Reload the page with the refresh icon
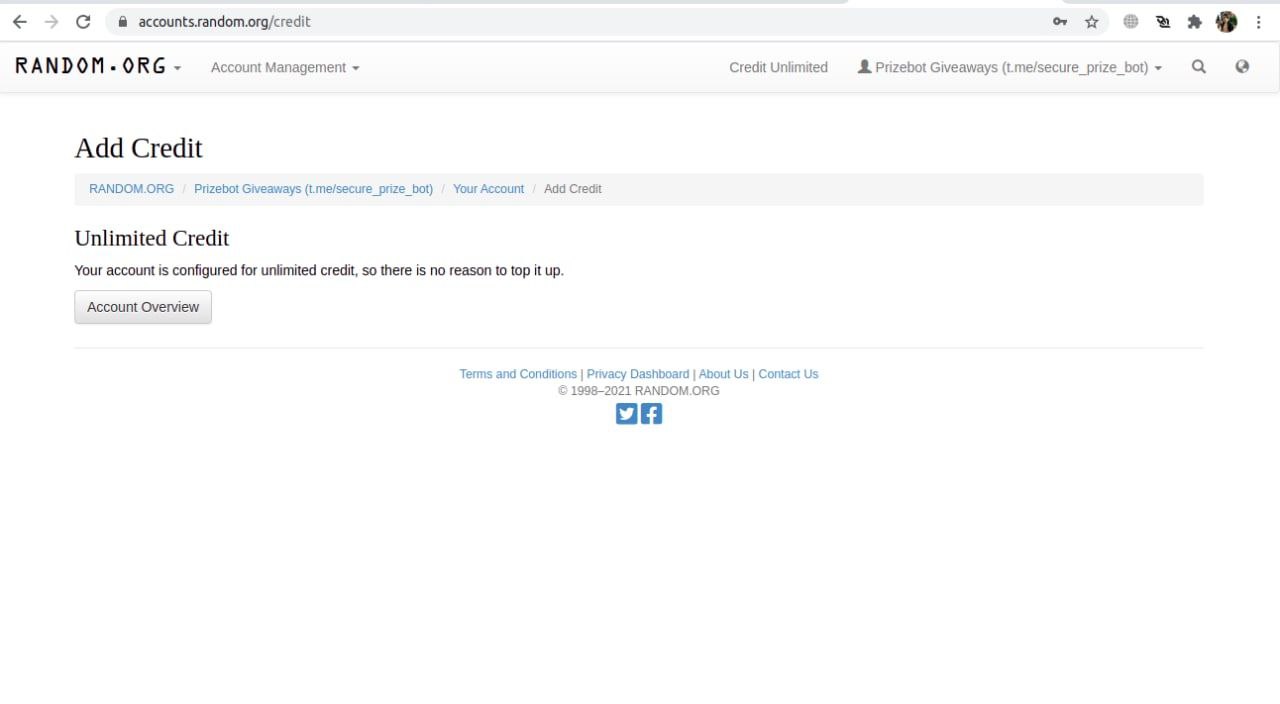The image size is (1280, 704). coord(84,21)
